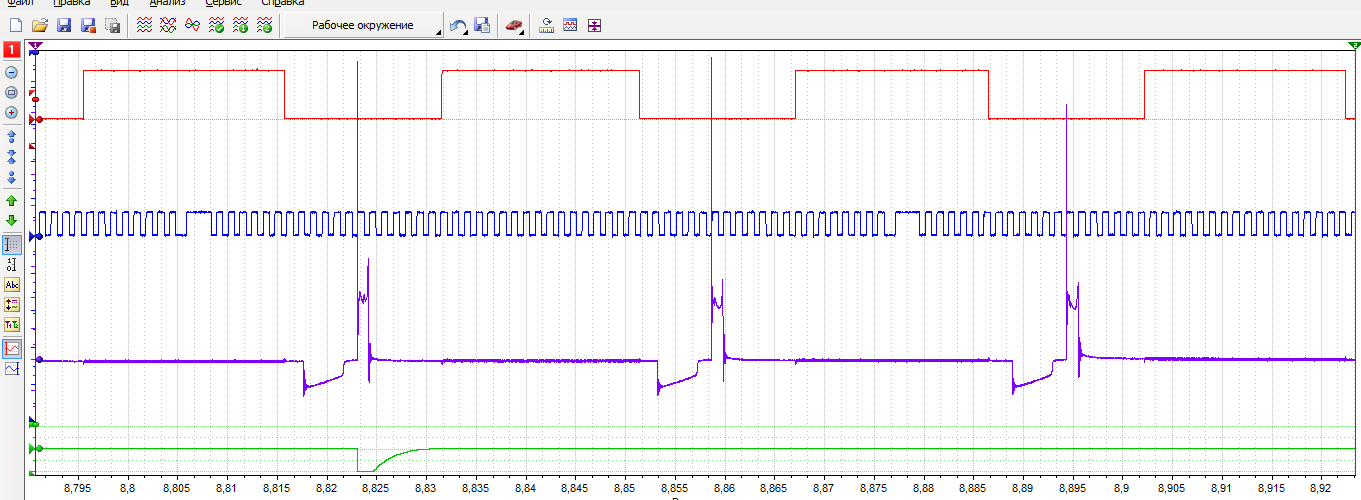The height and width of the screenshot is (500, 1361).
Task: Open the Анализ menu
Action: tap(168, 3)
